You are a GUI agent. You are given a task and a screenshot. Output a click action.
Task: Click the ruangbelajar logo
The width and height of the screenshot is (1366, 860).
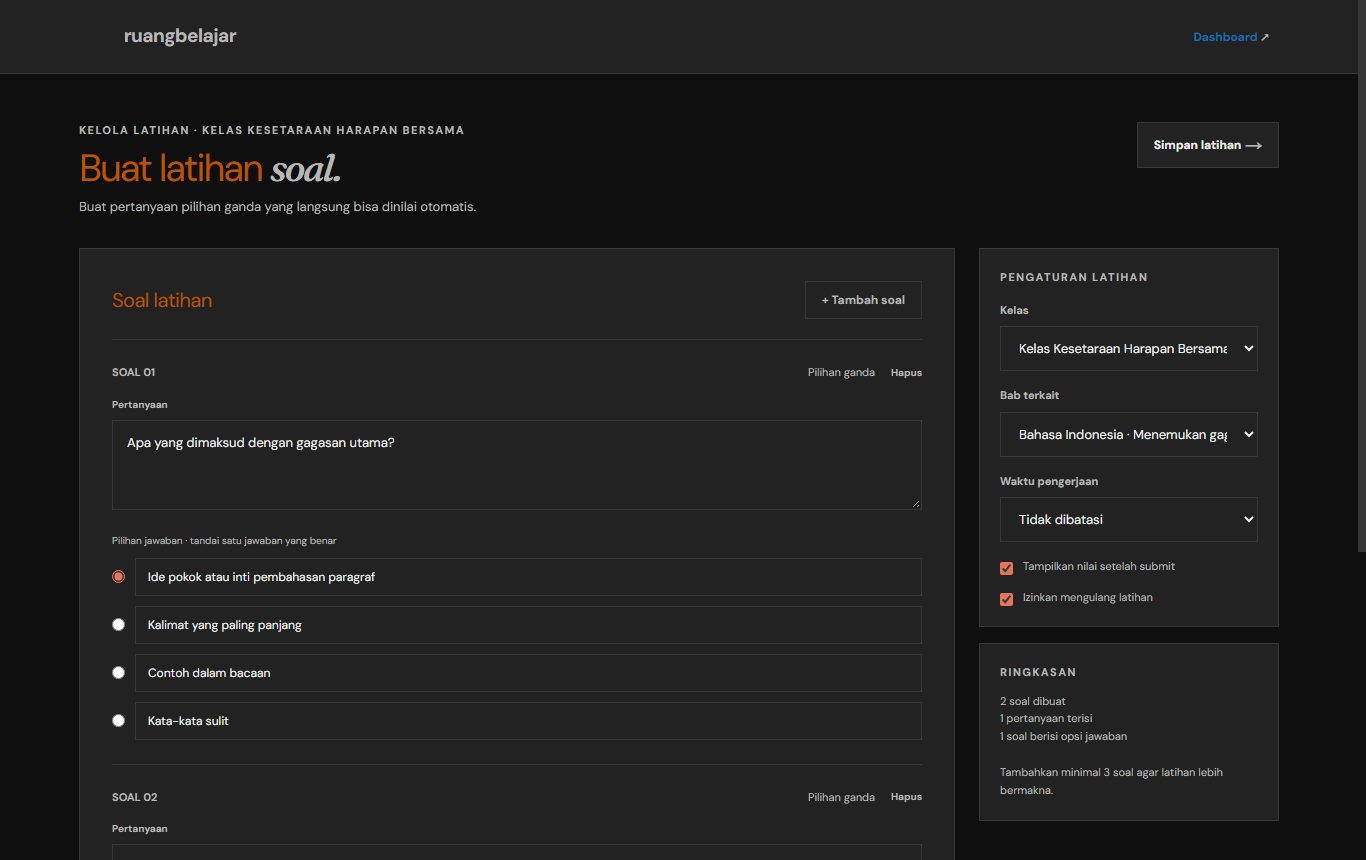tap(180, 36)
